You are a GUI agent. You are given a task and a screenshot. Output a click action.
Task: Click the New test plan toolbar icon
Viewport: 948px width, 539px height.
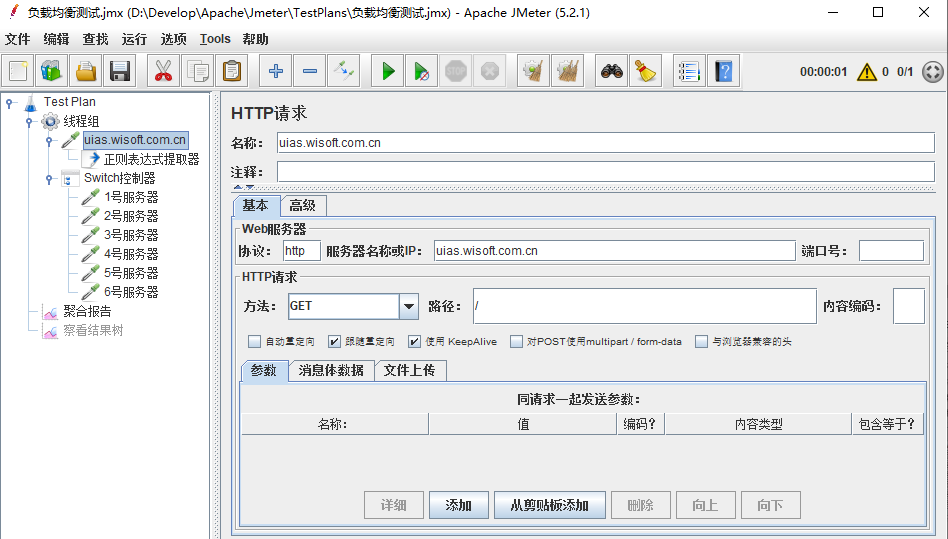(x=18, y=71)
